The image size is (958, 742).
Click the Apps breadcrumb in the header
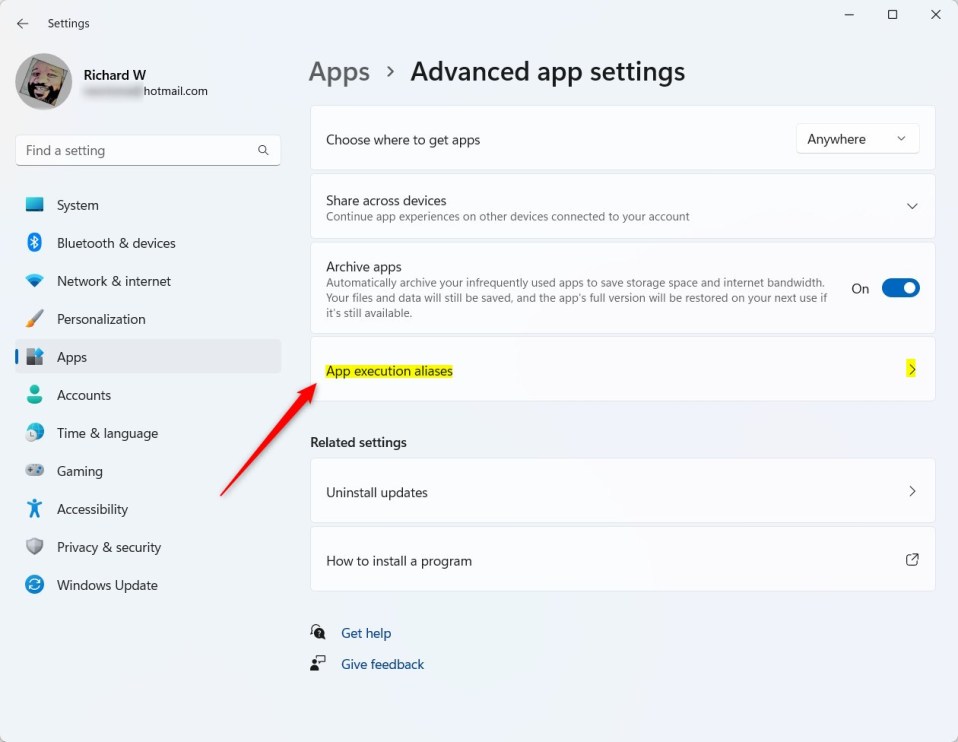(x=339, y=72)
